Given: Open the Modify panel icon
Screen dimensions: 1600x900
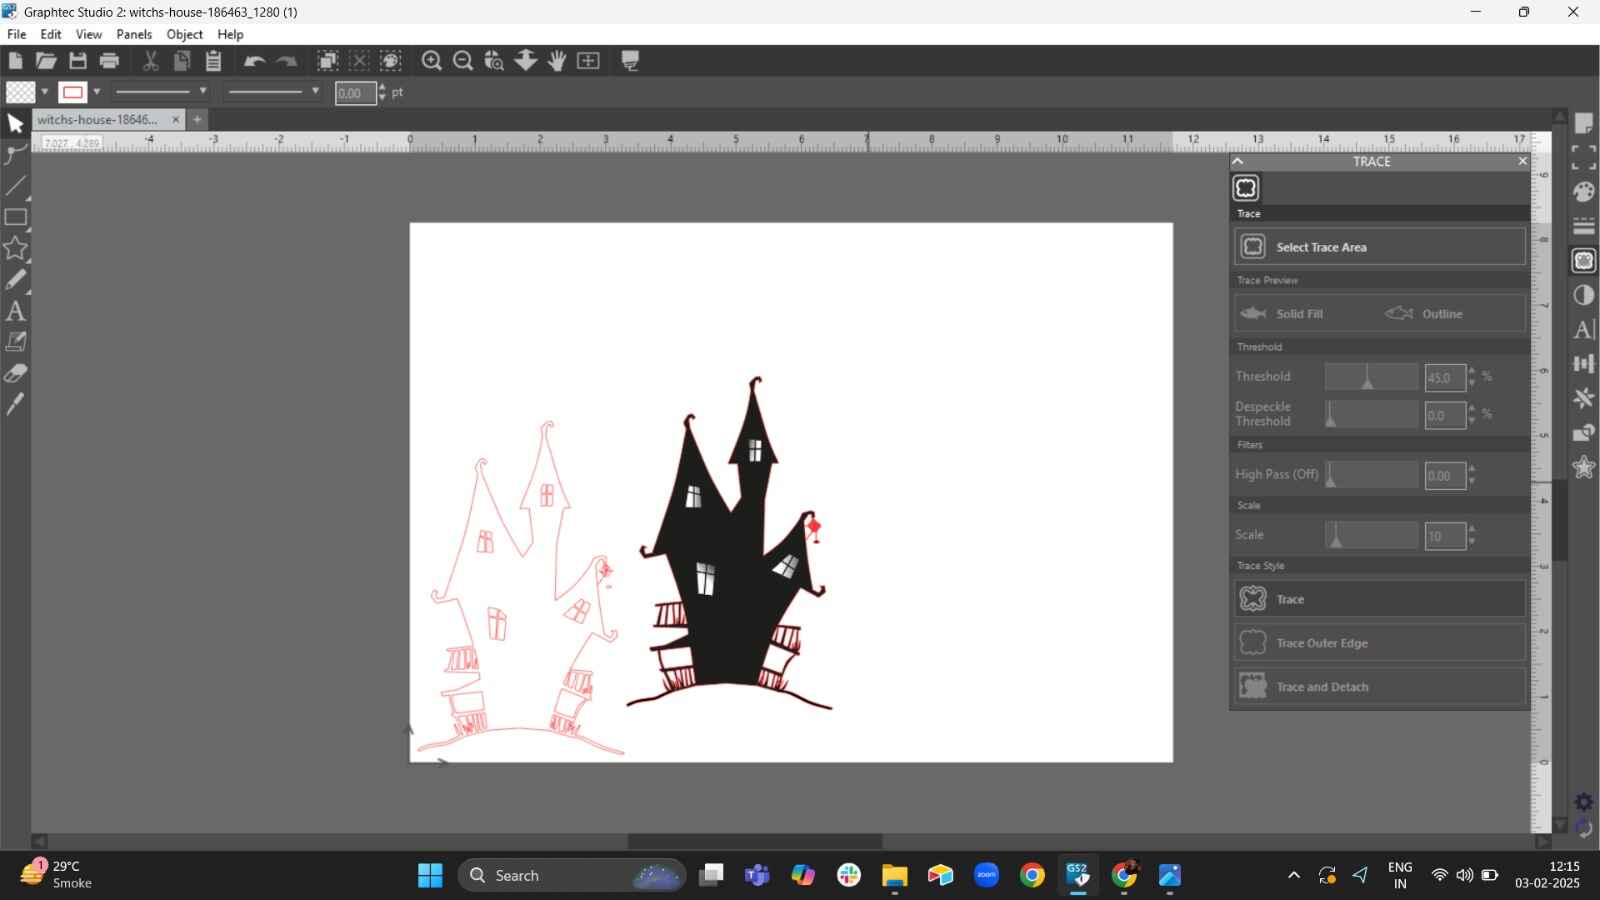Looking at the screenshot, I should pyautogui.click(x=1584, y=432).
